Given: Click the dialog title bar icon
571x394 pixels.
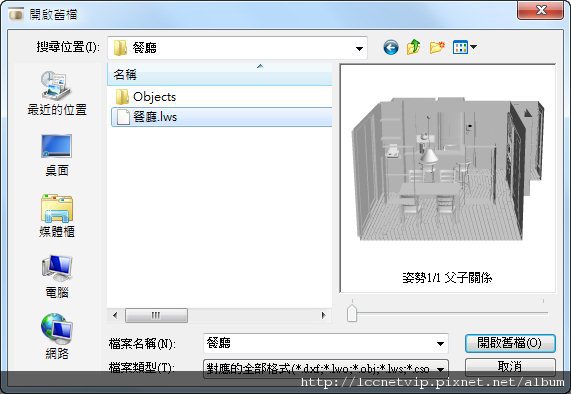Looking at the screenshot, I should tap(16, 14).
